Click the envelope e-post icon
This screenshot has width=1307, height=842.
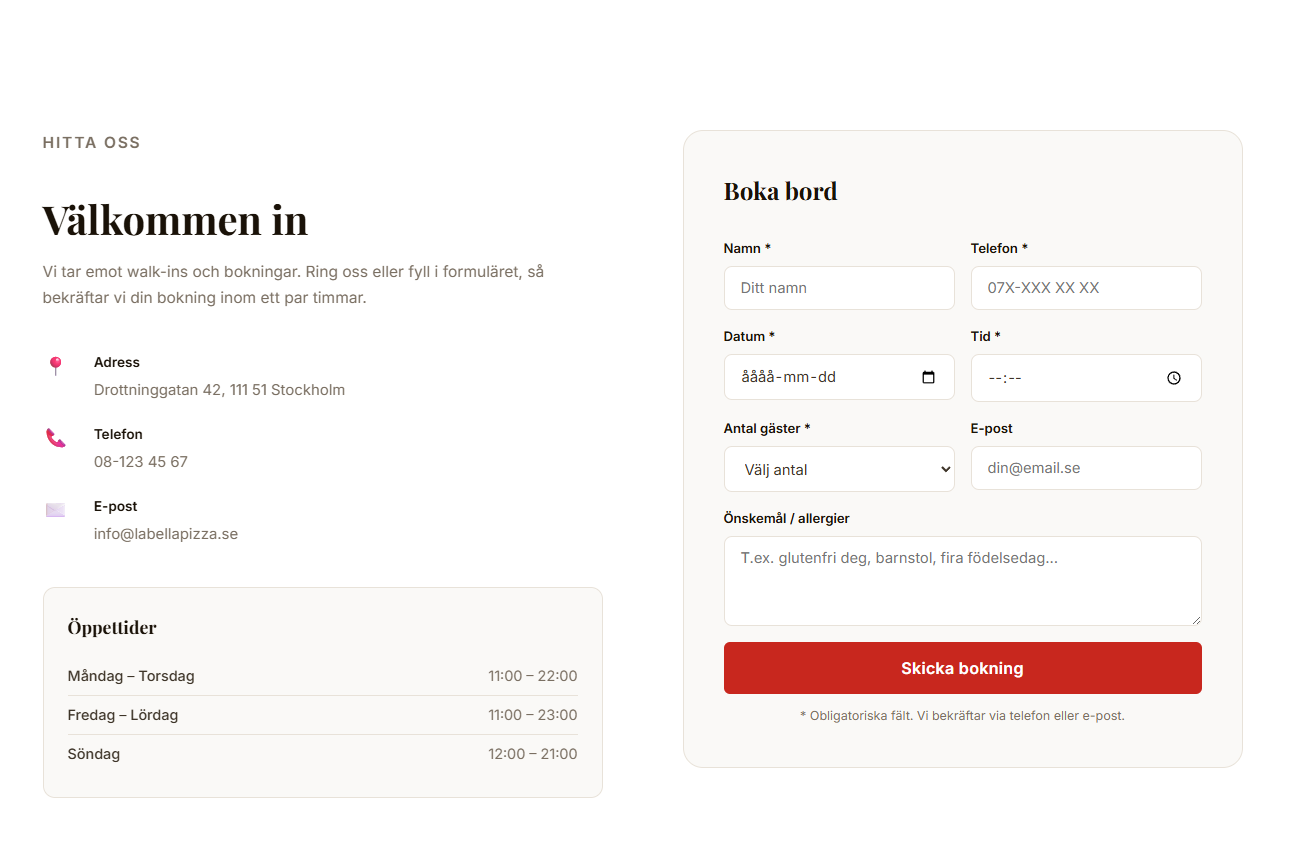click(x=56, y=510)
